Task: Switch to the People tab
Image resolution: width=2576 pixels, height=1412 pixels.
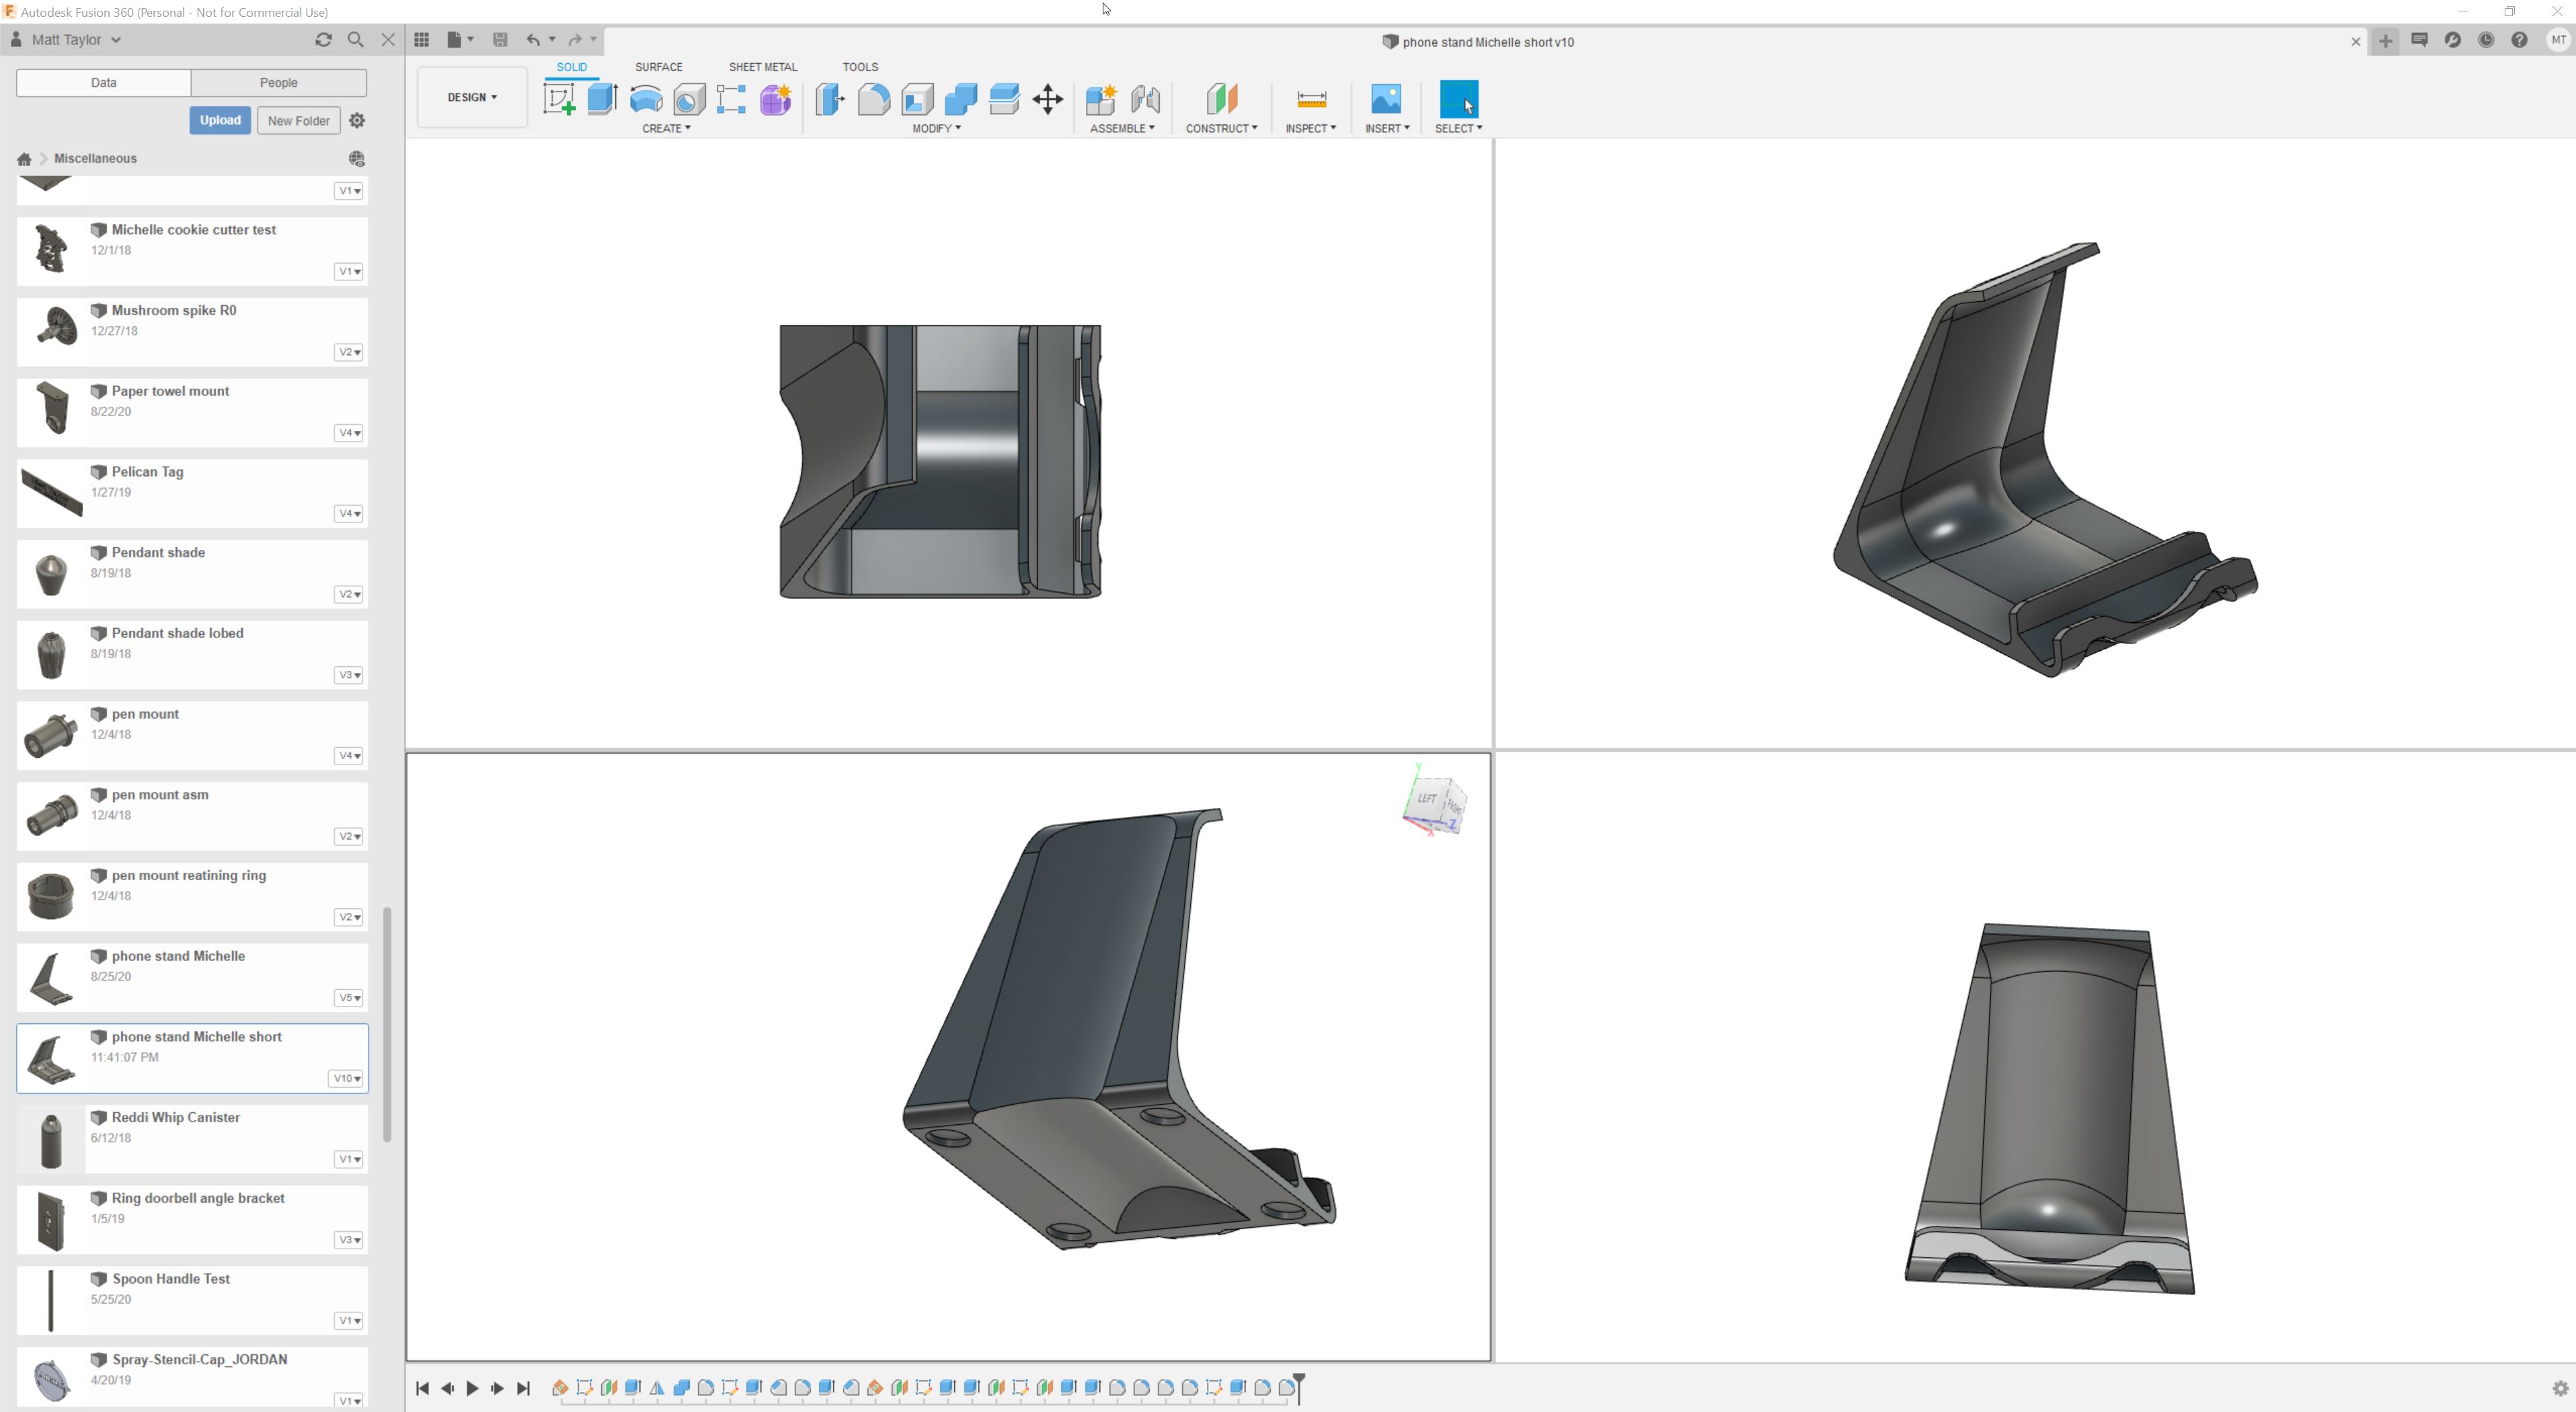Action: click(278, 83)
